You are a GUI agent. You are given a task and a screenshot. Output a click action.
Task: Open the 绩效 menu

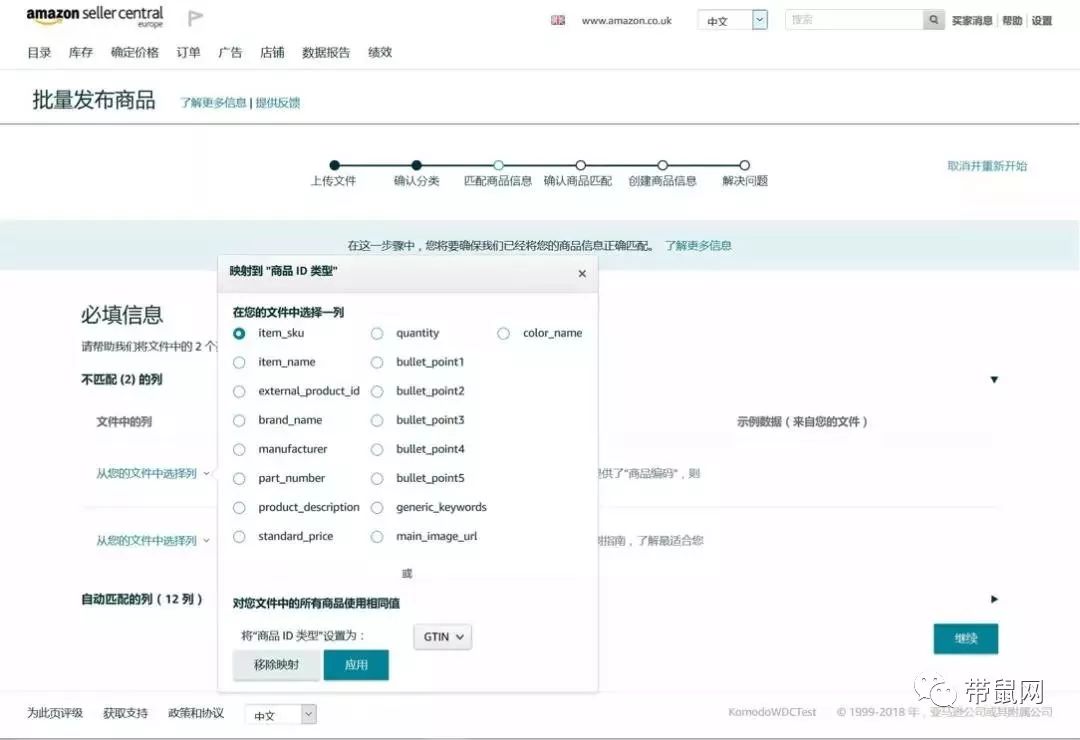(380, 52)
